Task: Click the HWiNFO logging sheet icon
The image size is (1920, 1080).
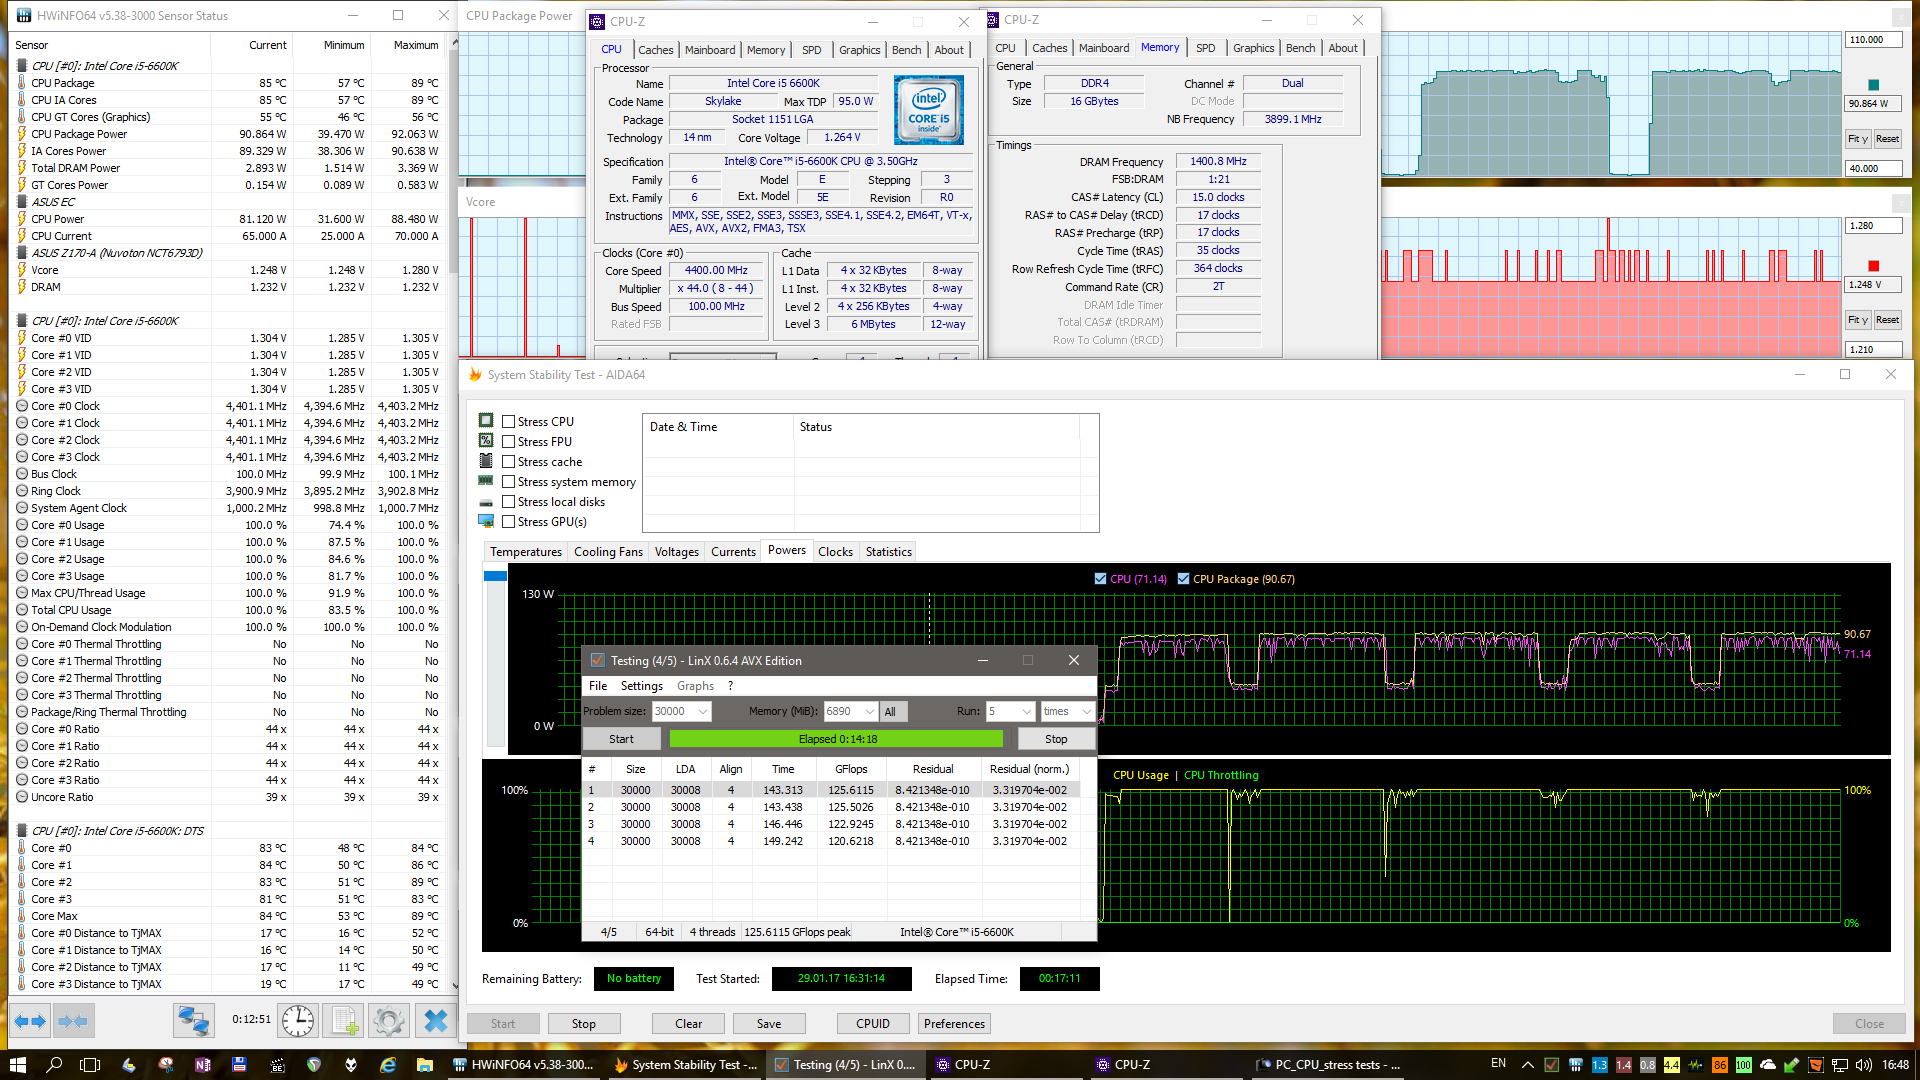Action: 345,1021
